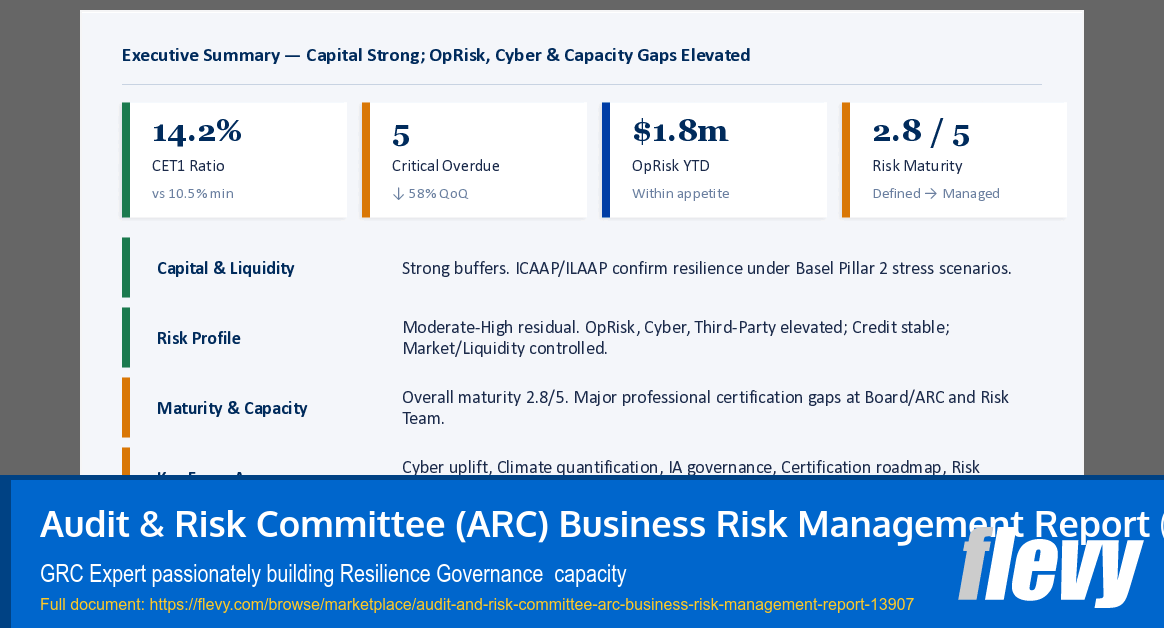1164x628 pixels.
Task: Select the 'OpRisk YTD' label
Action: [670, 166]
